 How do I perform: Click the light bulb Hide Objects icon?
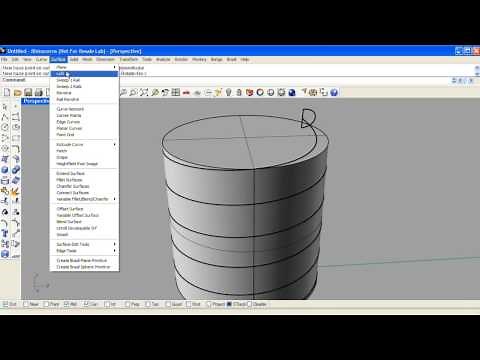(228, 92)
